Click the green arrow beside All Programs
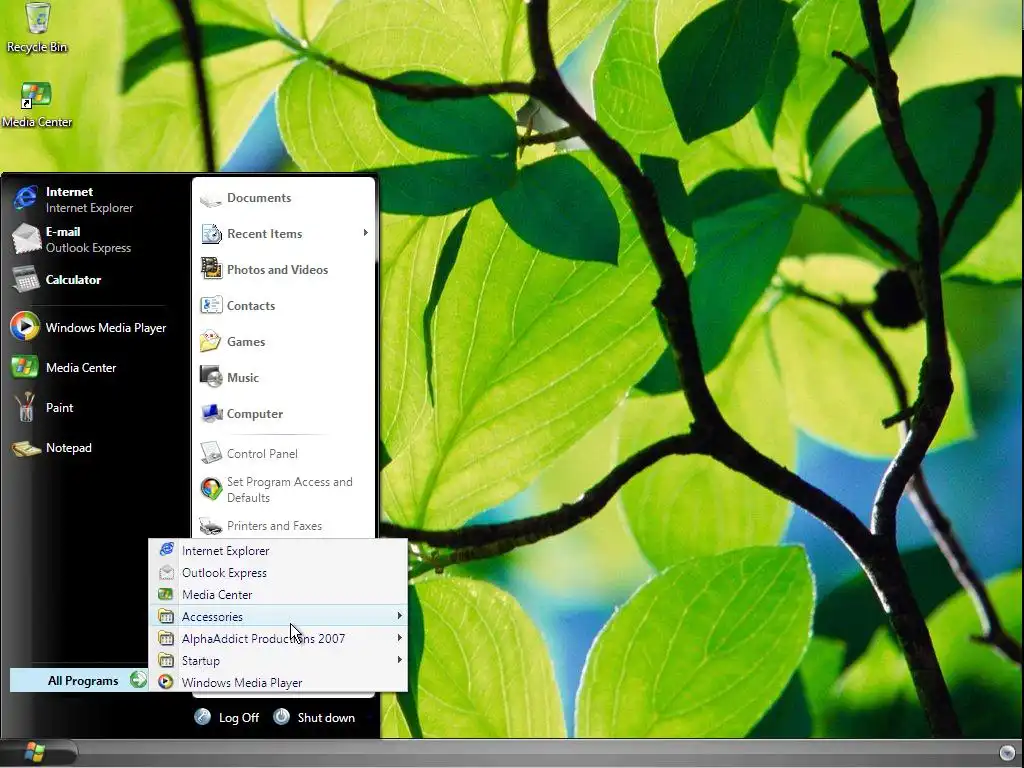The width and height of the screenshot is (1024, 768). click(138, 680)
